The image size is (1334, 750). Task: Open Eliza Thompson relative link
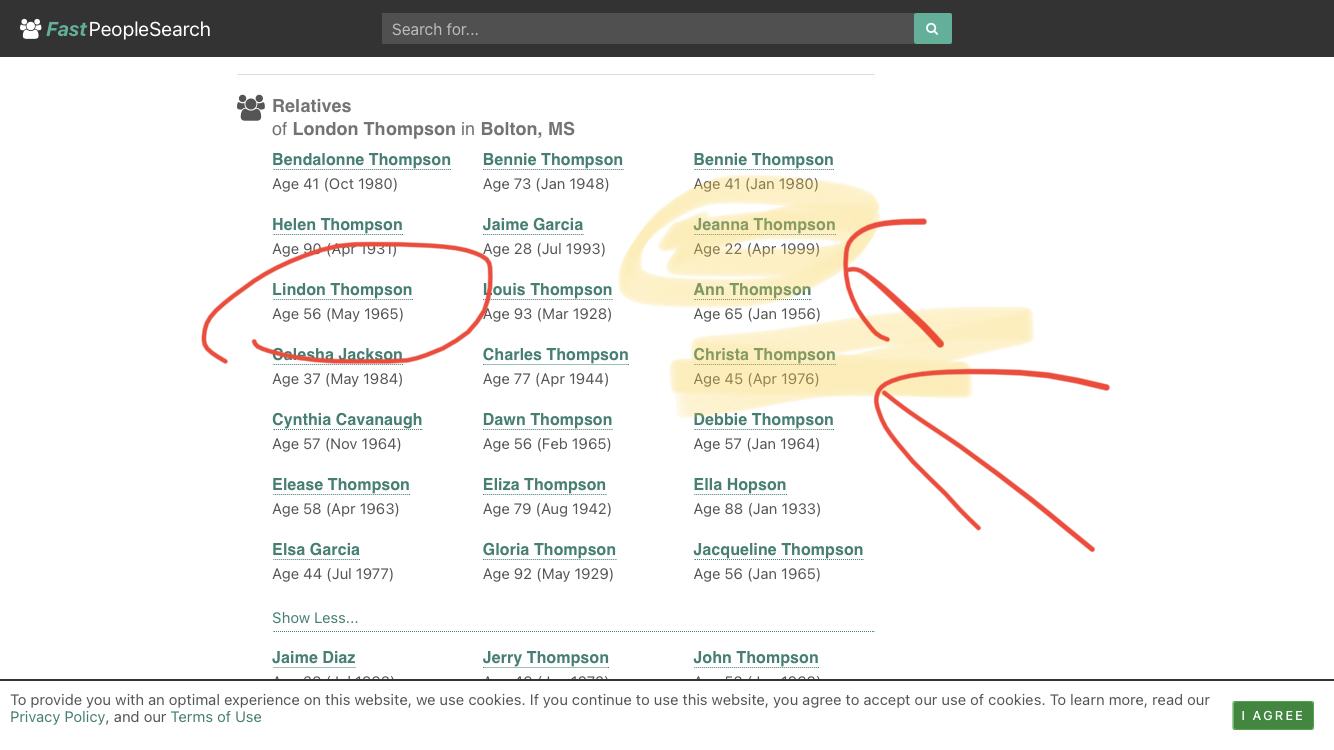544,485
